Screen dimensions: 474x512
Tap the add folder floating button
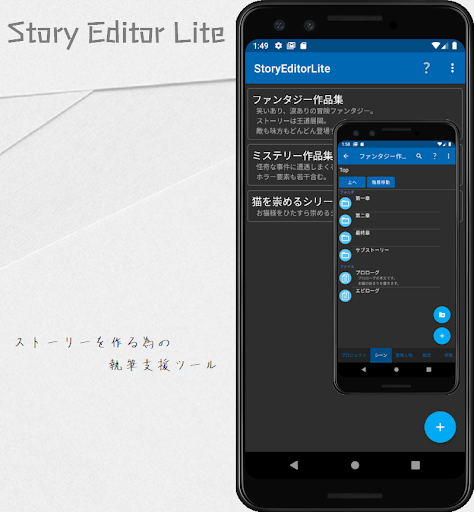442,315
